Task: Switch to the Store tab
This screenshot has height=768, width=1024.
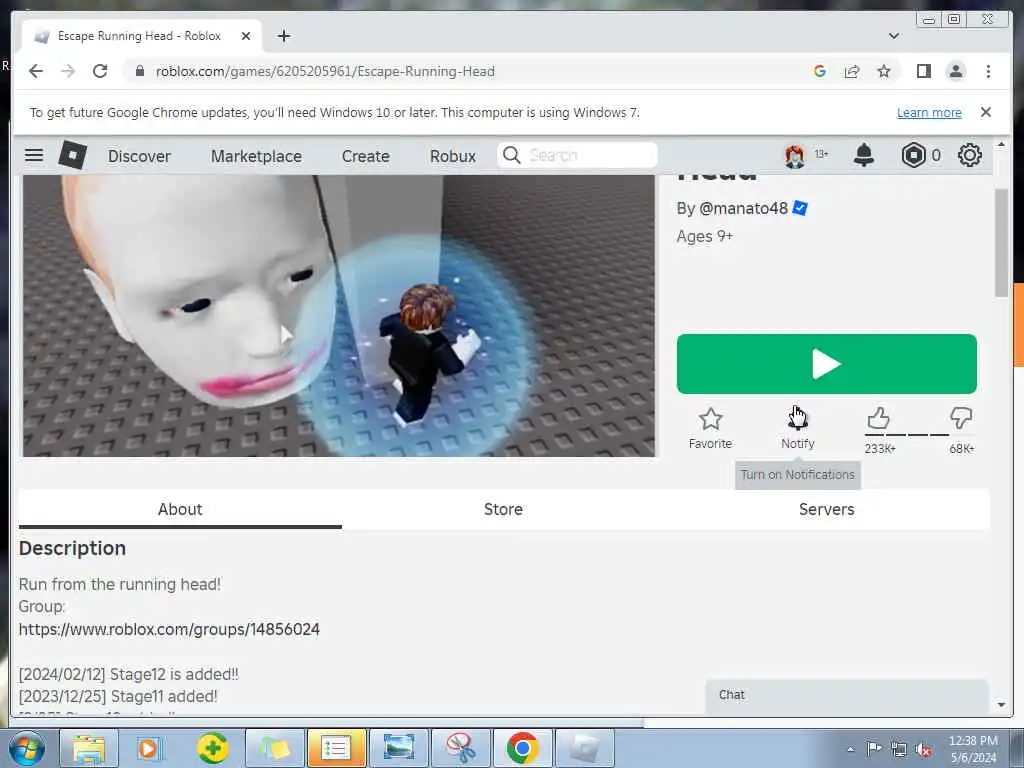Action: (503, 509)
